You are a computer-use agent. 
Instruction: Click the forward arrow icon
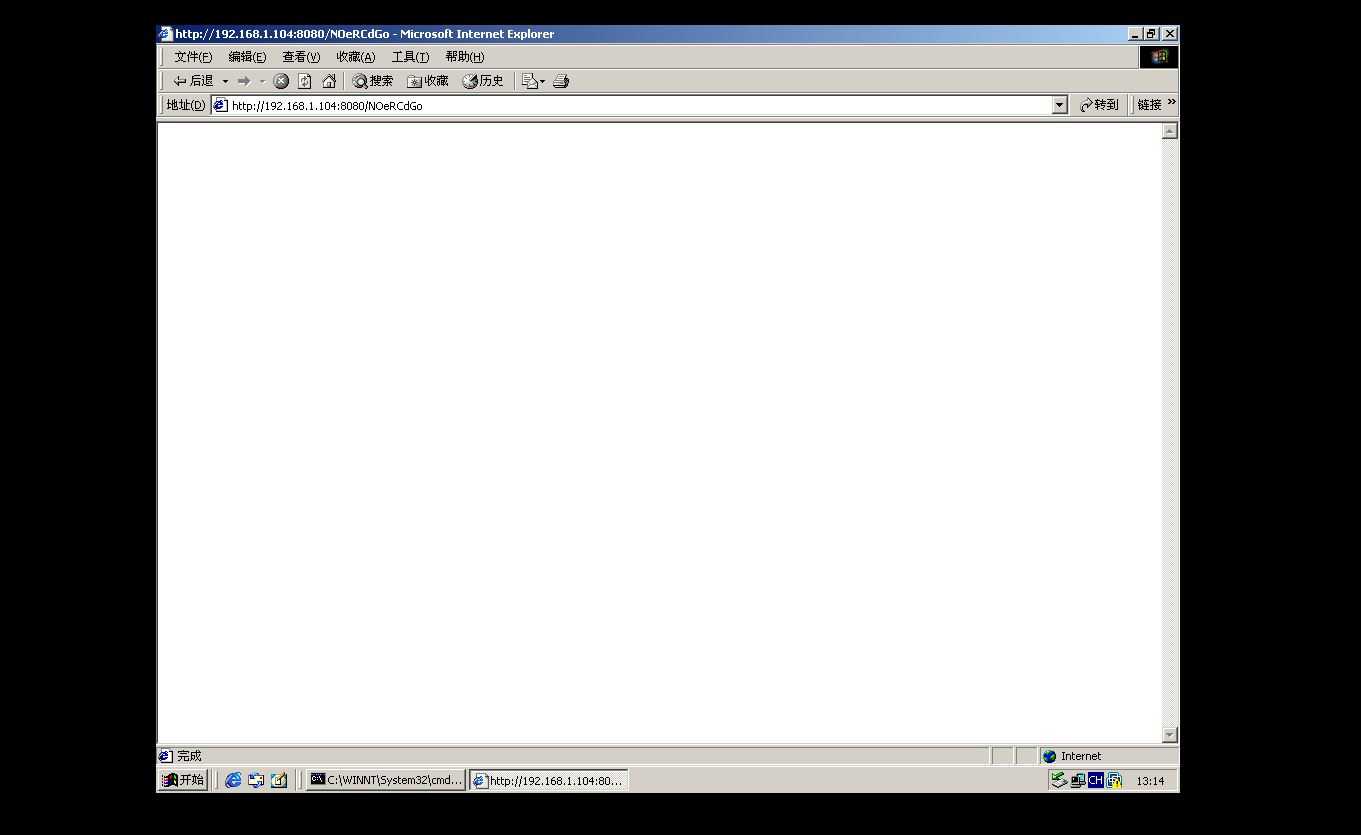coord(243,81)
